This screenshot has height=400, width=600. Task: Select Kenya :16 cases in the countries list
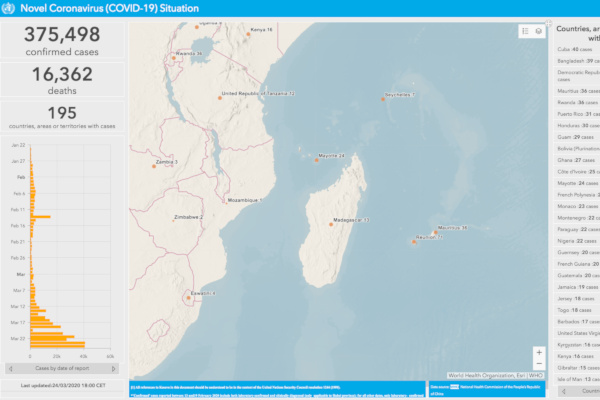577,356
